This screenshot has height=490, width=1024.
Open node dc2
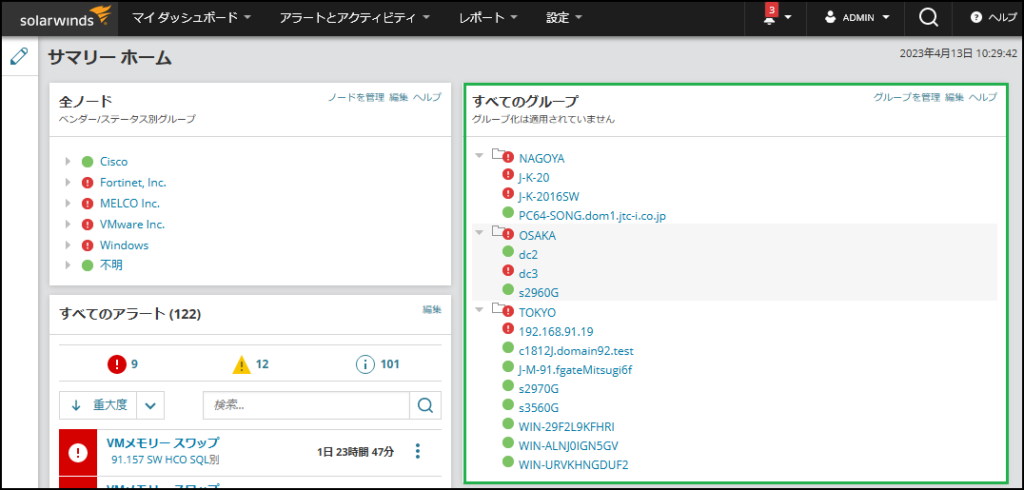click(x=528, y=253)
